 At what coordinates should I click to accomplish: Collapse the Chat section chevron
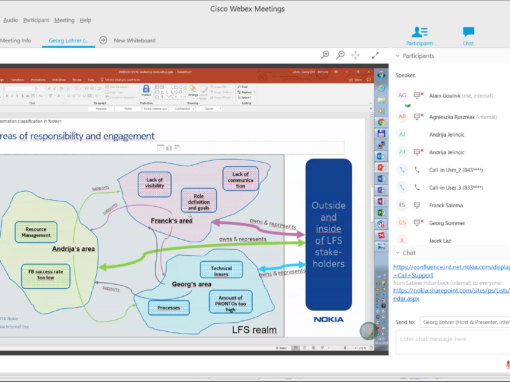coord(397,253)
